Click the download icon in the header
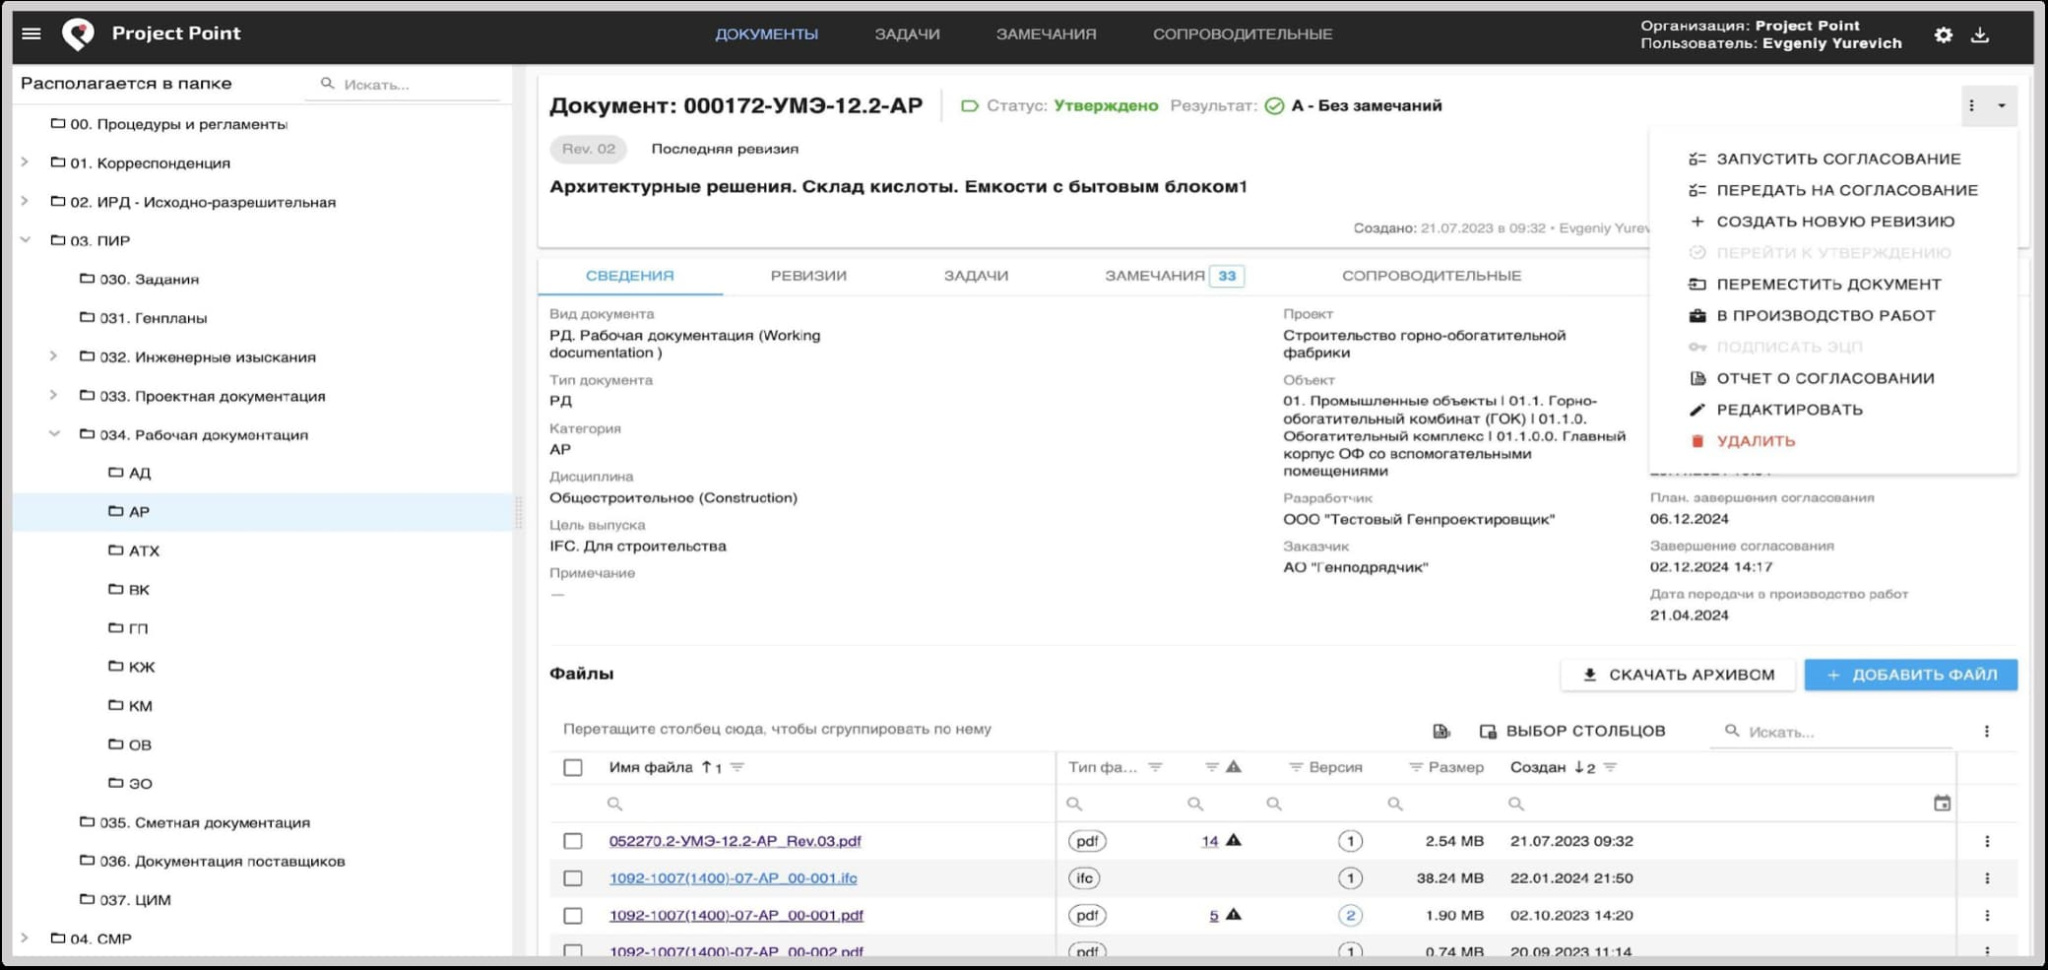This screenshot has width=2048, height=970. (x=1980, y=35)
